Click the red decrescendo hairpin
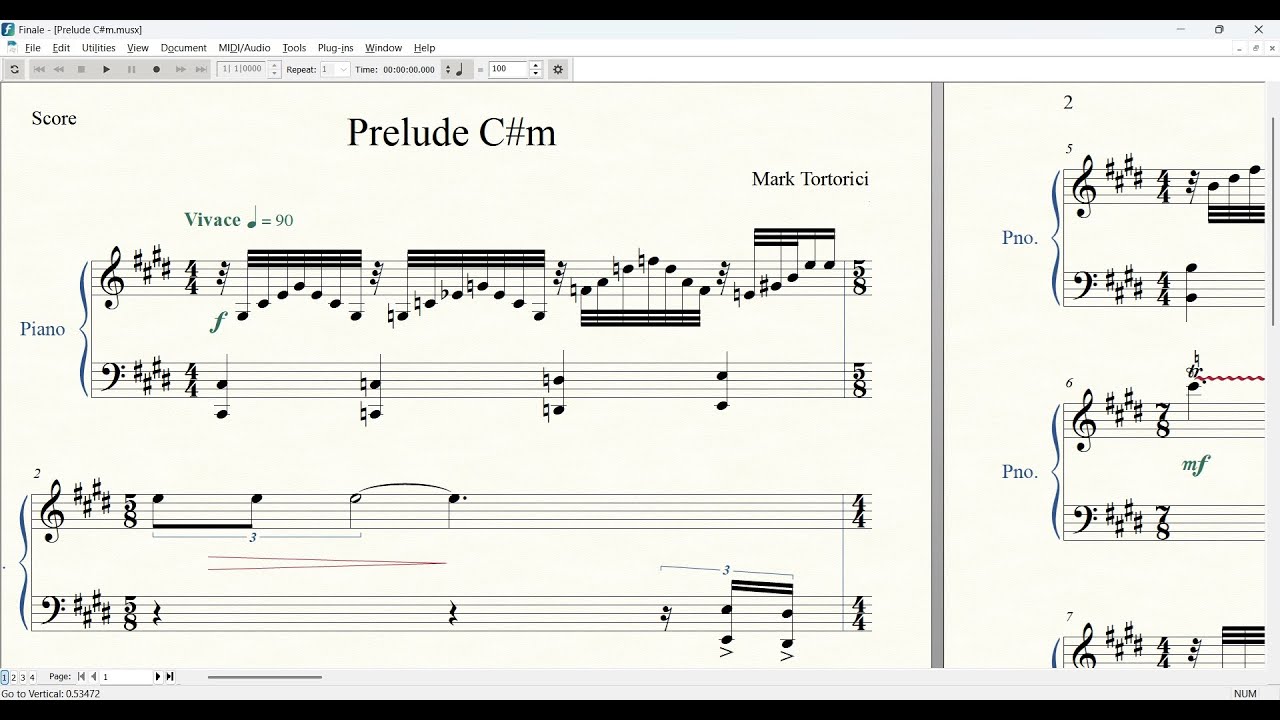This screenshot has width=1280, height=720. click(x=327, y=563)
